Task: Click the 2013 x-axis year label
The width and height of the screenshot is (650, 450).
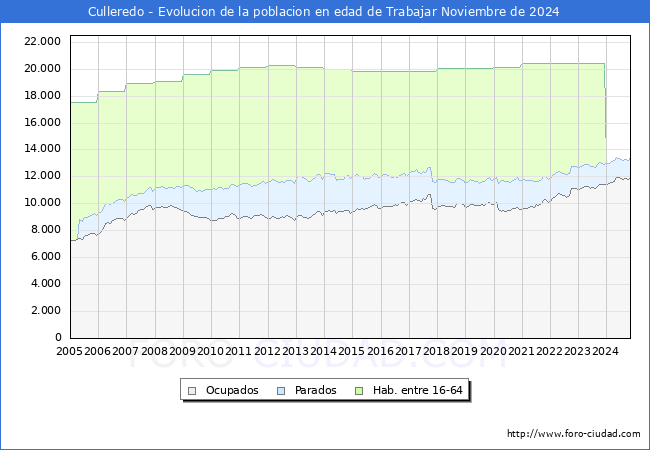Action: tap(296, 351)
